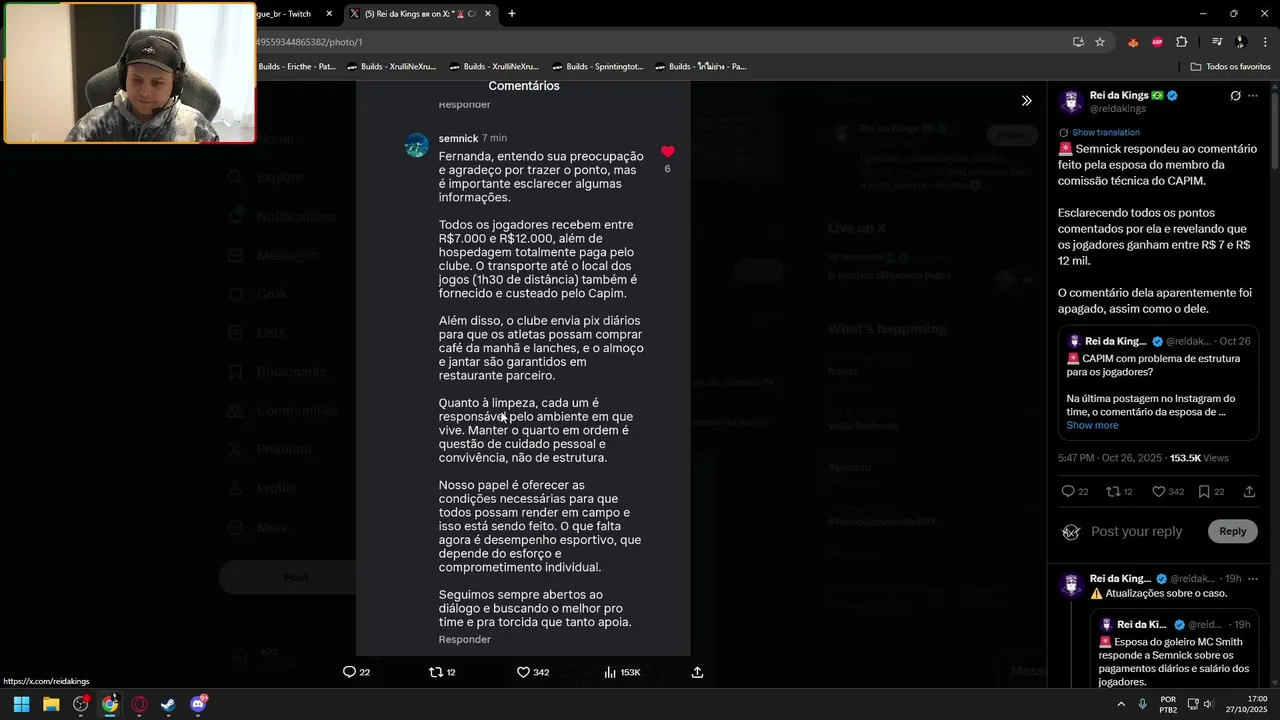Screen dimensions: 1280x720
Task: Open the extensions puzzle menu
Action: coord(1182,42)
